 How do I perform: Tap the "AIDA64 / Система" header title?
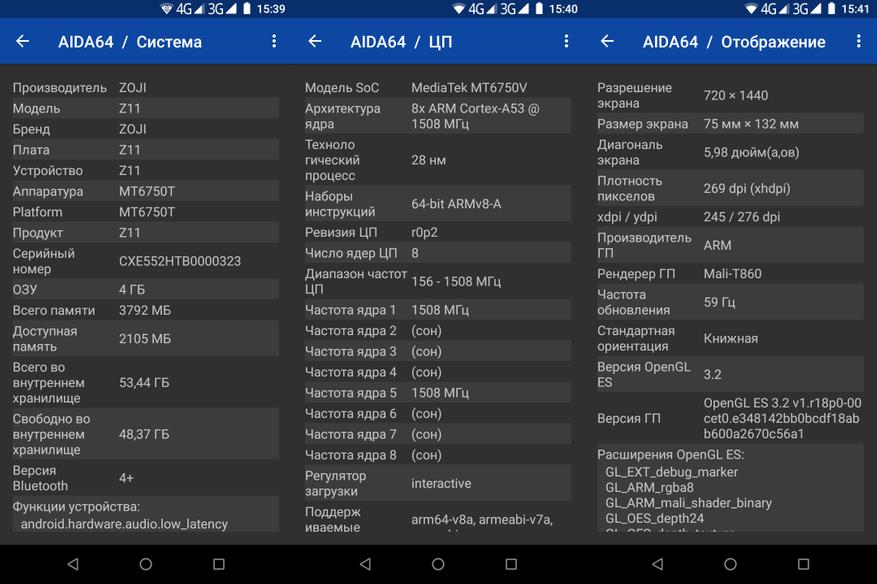[130, 42]
